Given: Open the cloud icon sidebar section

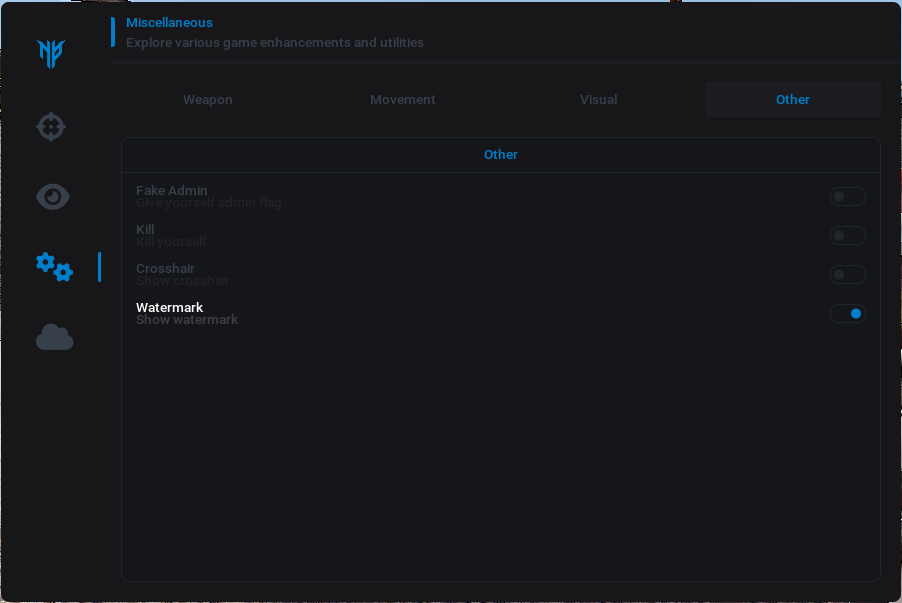Looking at the screenshot, I should click(x=55, y=338).
